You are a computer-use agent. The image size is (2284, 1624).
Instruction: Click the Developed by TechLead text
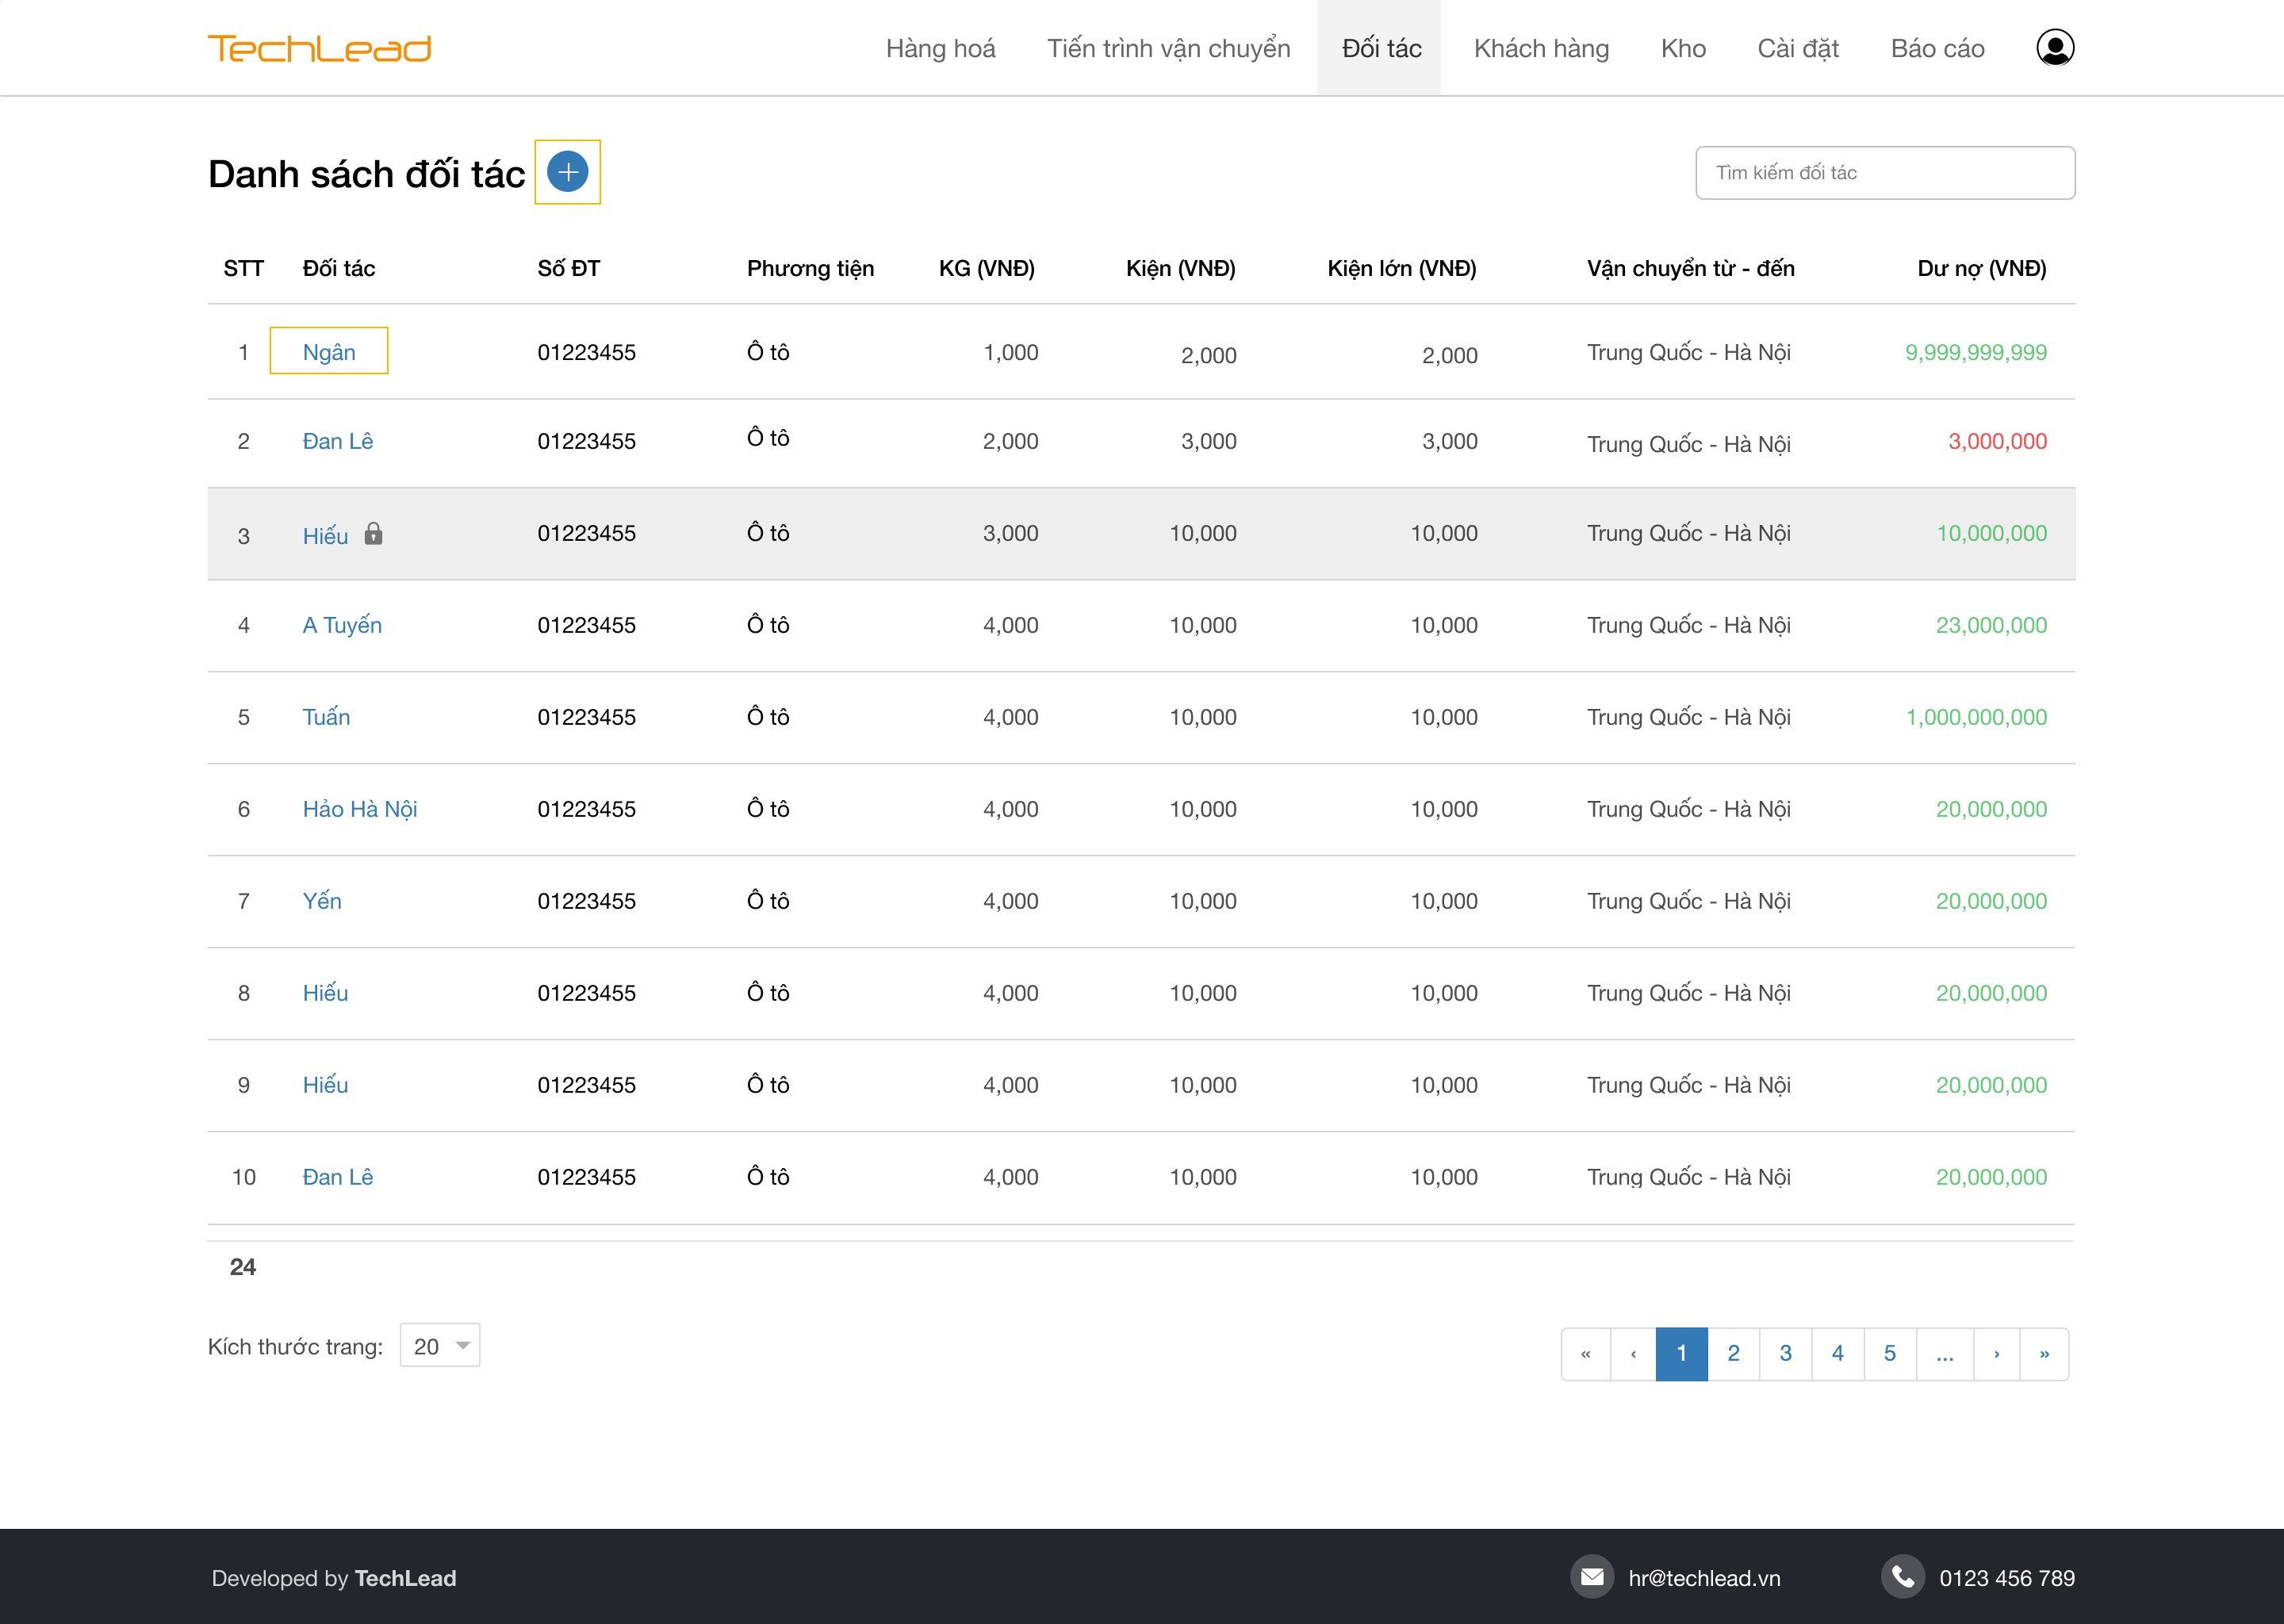pyautogui.click(x=334, y=1578)
